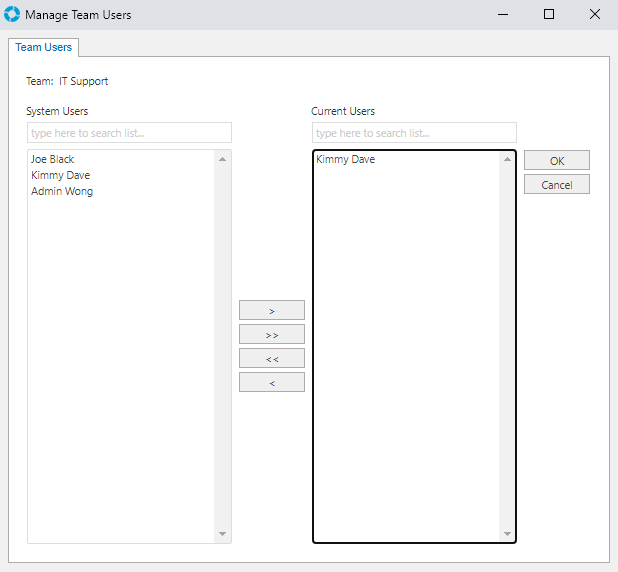Select the Team Users tab
Viewport: 618px width, 572px height.
[43, 47]
